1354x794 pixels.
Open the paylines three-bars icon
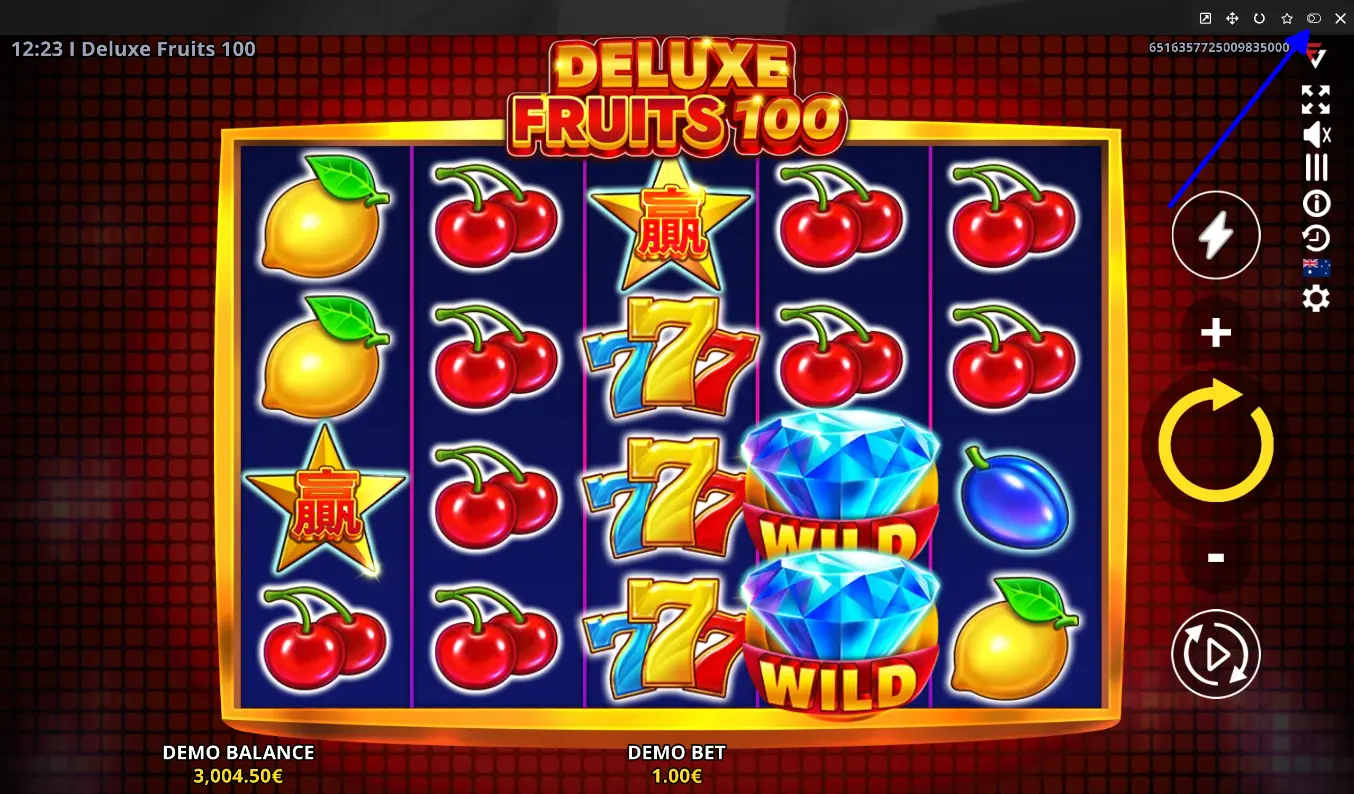pyautogui.click(x=1316, y=167)
